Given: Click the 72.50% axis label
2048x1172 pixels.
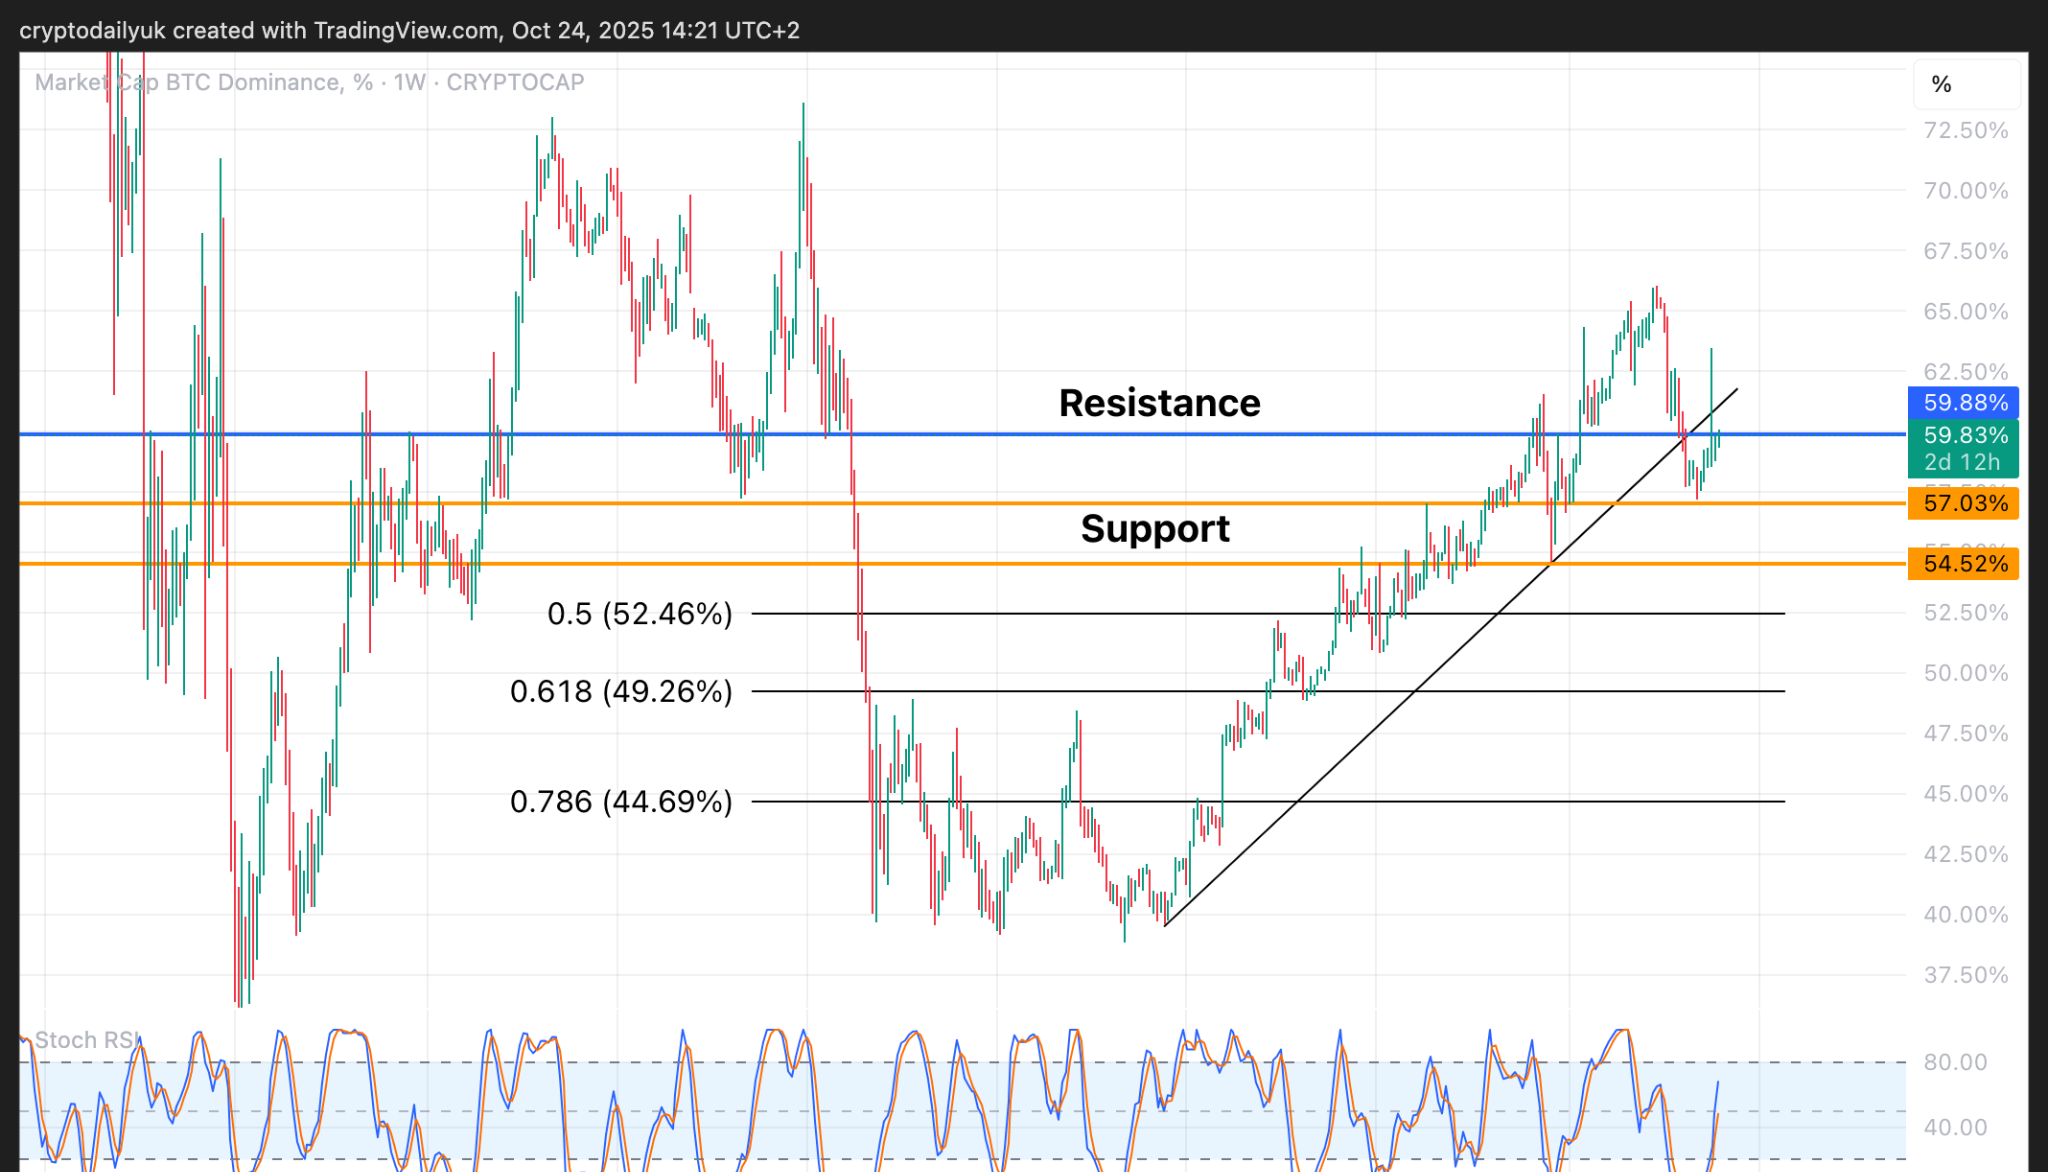Looking at the screenshot, I should click(x=1965, y=130).
